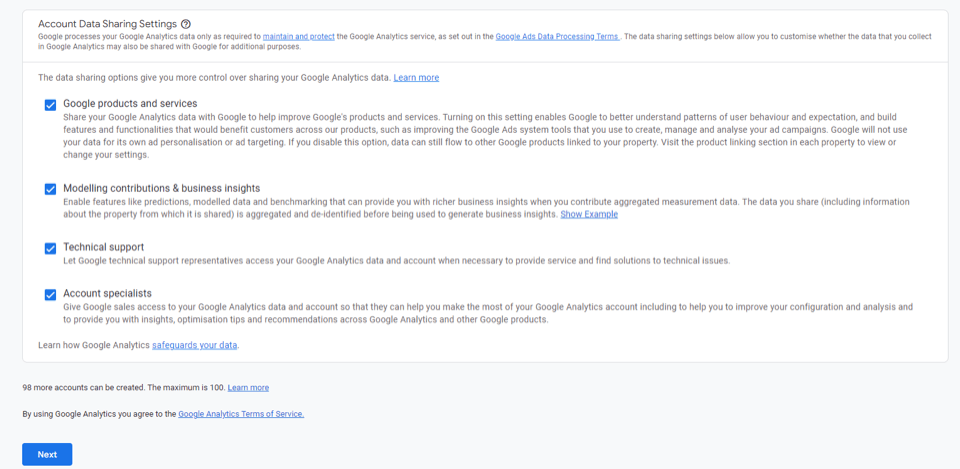Untick the Google products and services checkbox

(x=50, y=104)
